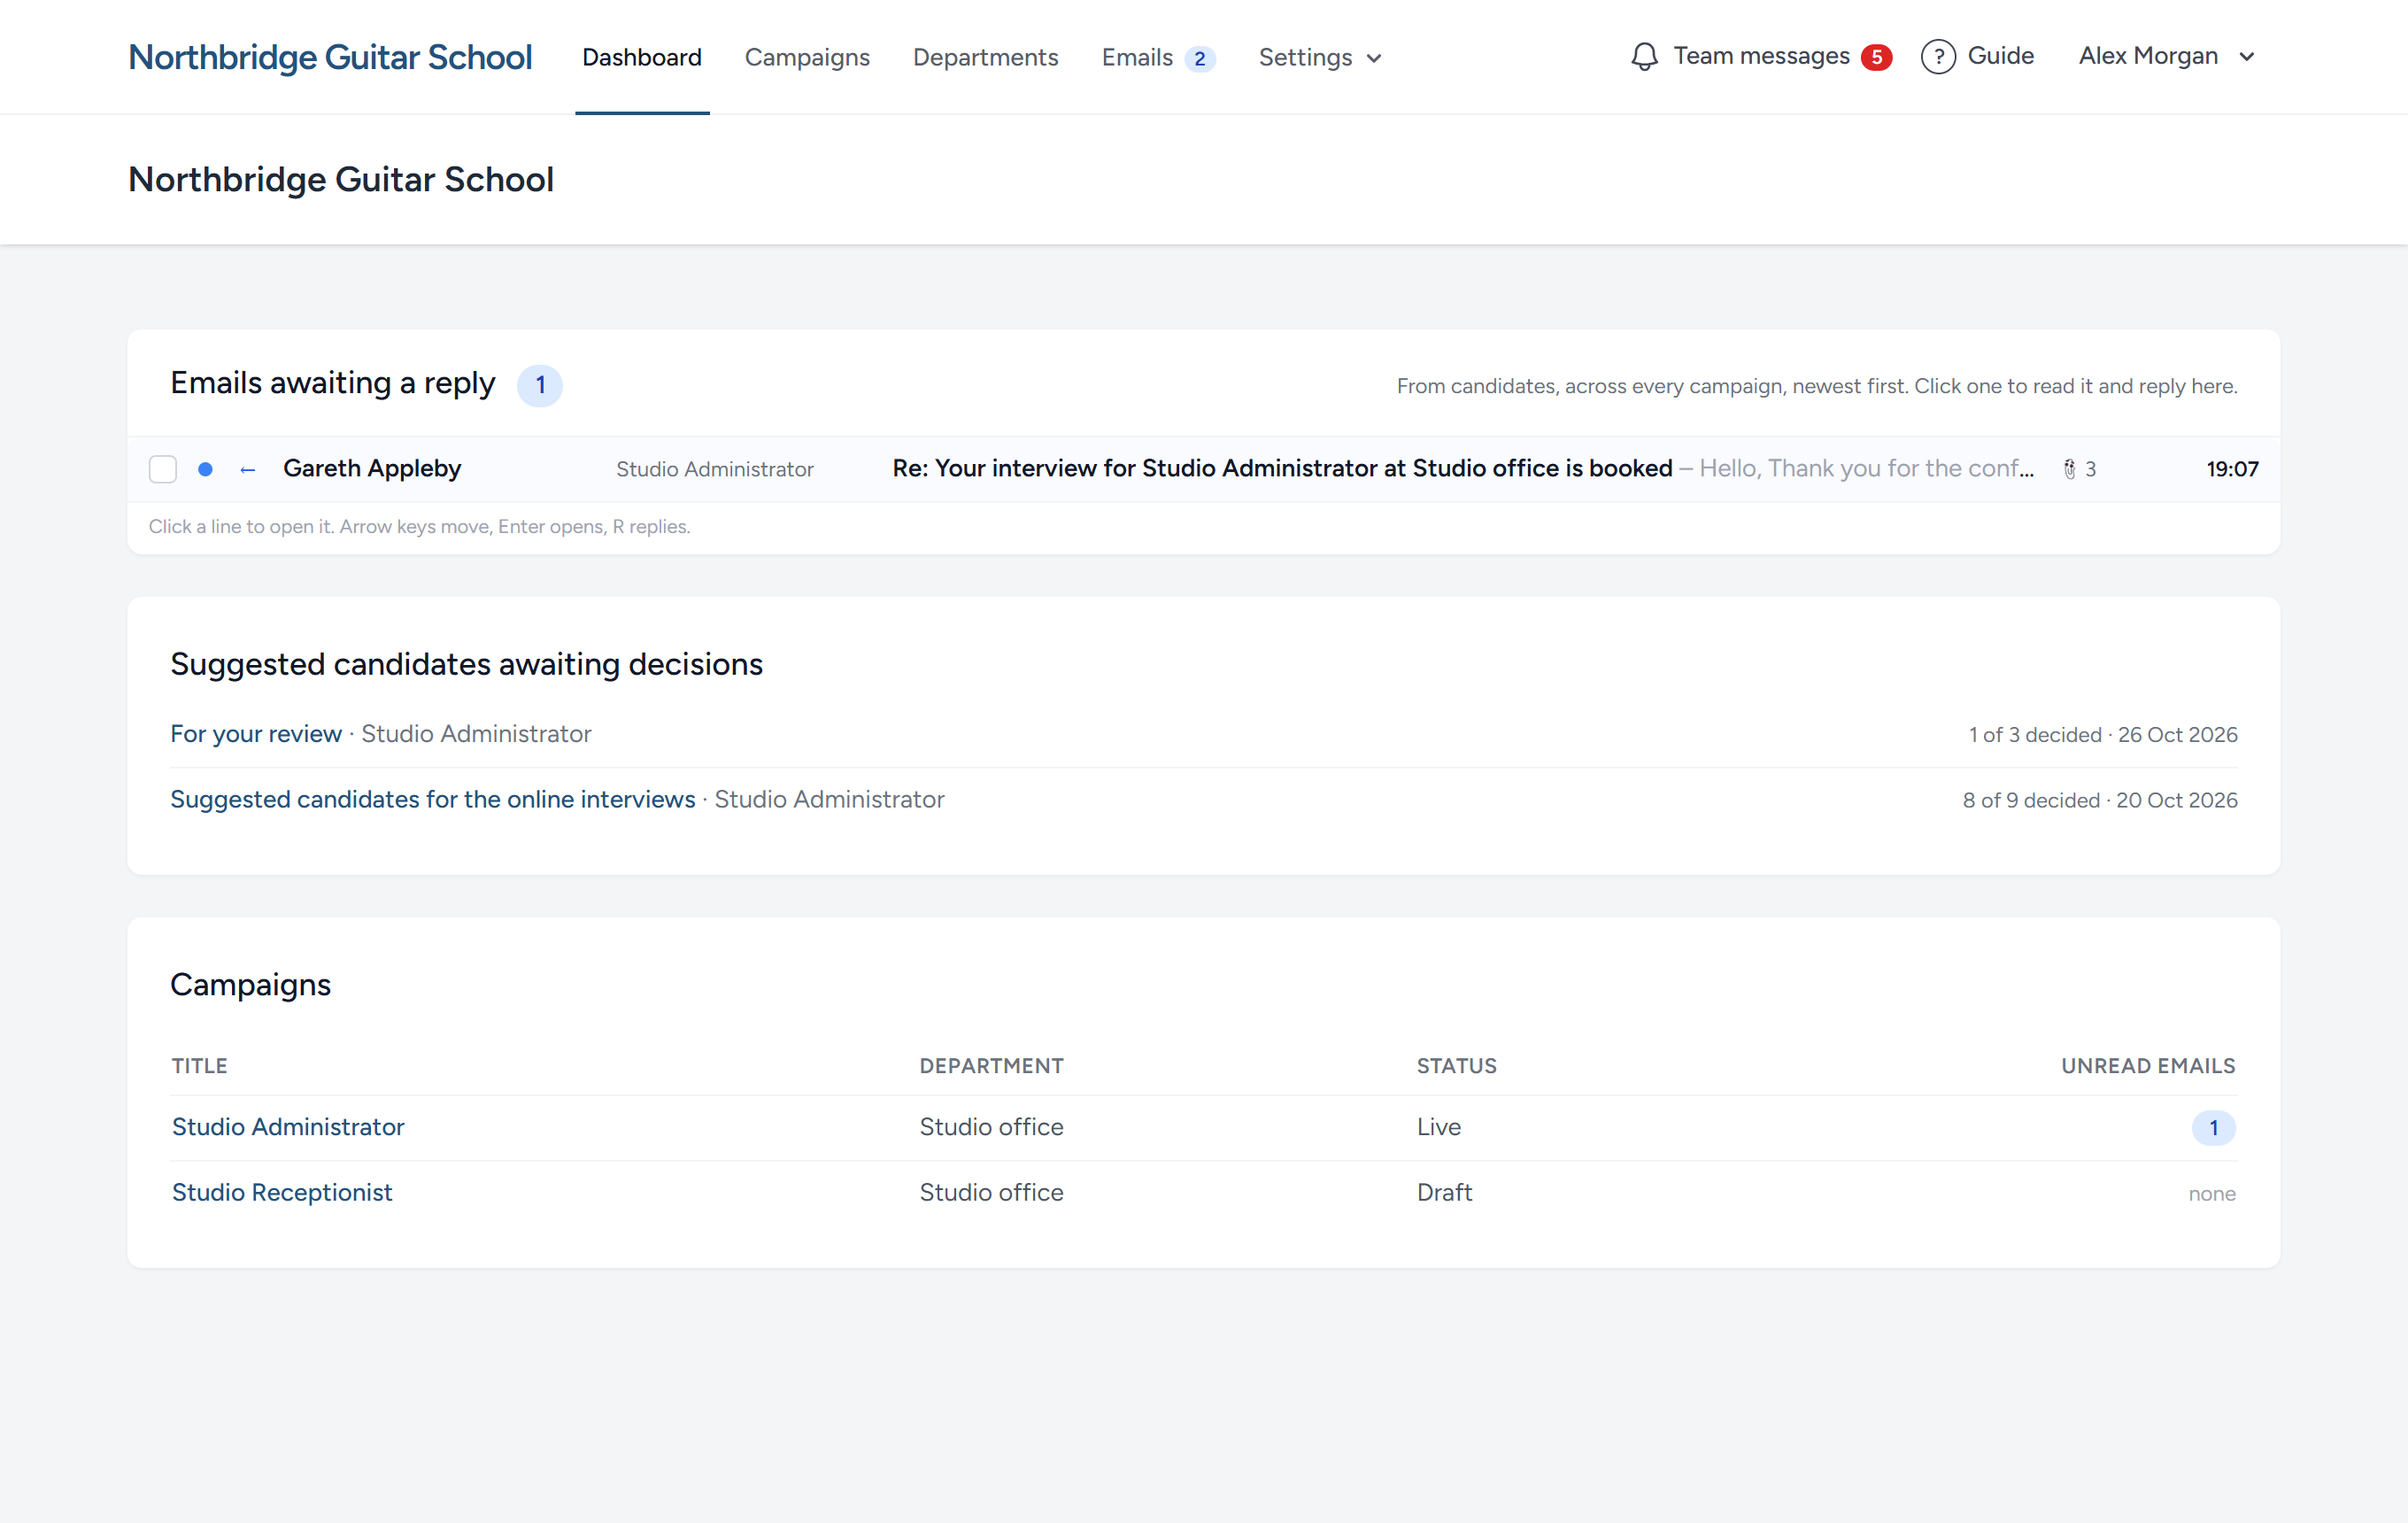The height and width of the screenshot is (1523, 2408).
Task: Click the Draft status cell
Action: point(1444,1192)
